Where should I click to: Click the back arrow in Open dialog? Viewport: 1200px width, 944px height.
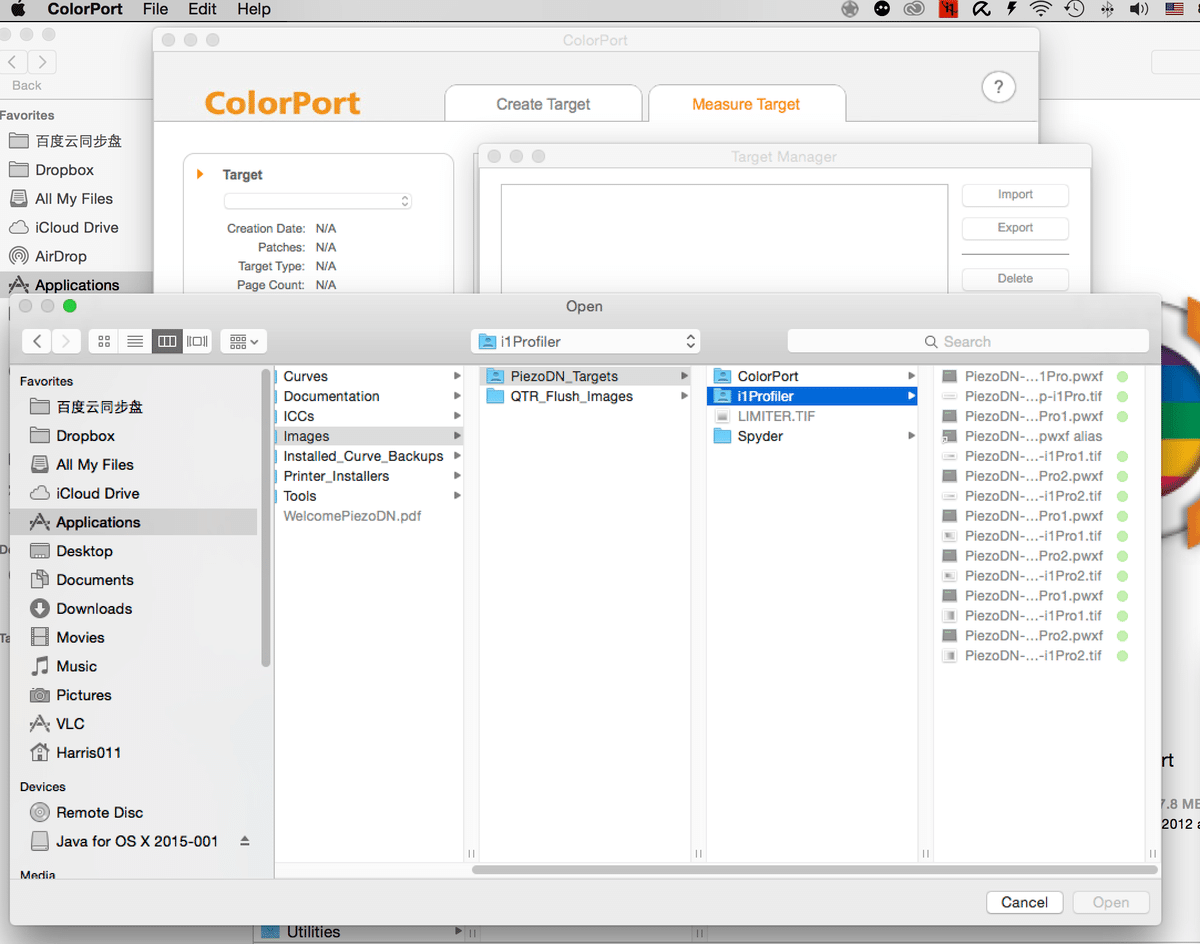click(x=37, y=342)
